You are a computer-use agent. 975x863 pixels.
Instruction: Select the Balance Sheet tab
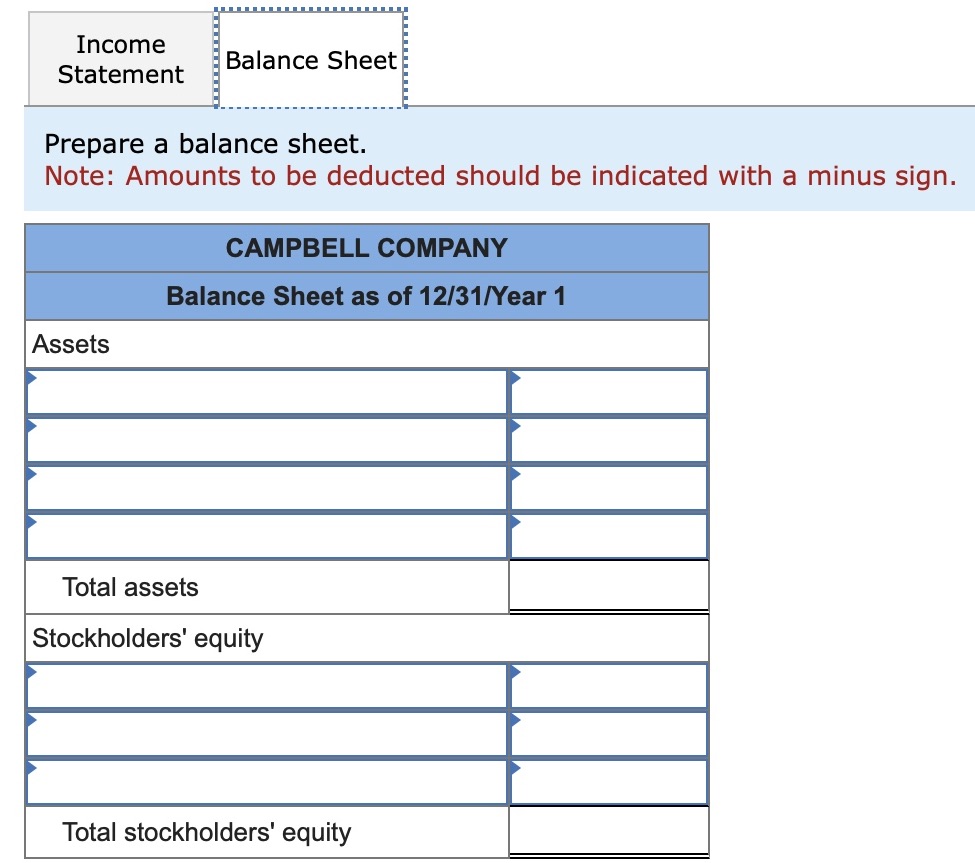coord(310,60)
